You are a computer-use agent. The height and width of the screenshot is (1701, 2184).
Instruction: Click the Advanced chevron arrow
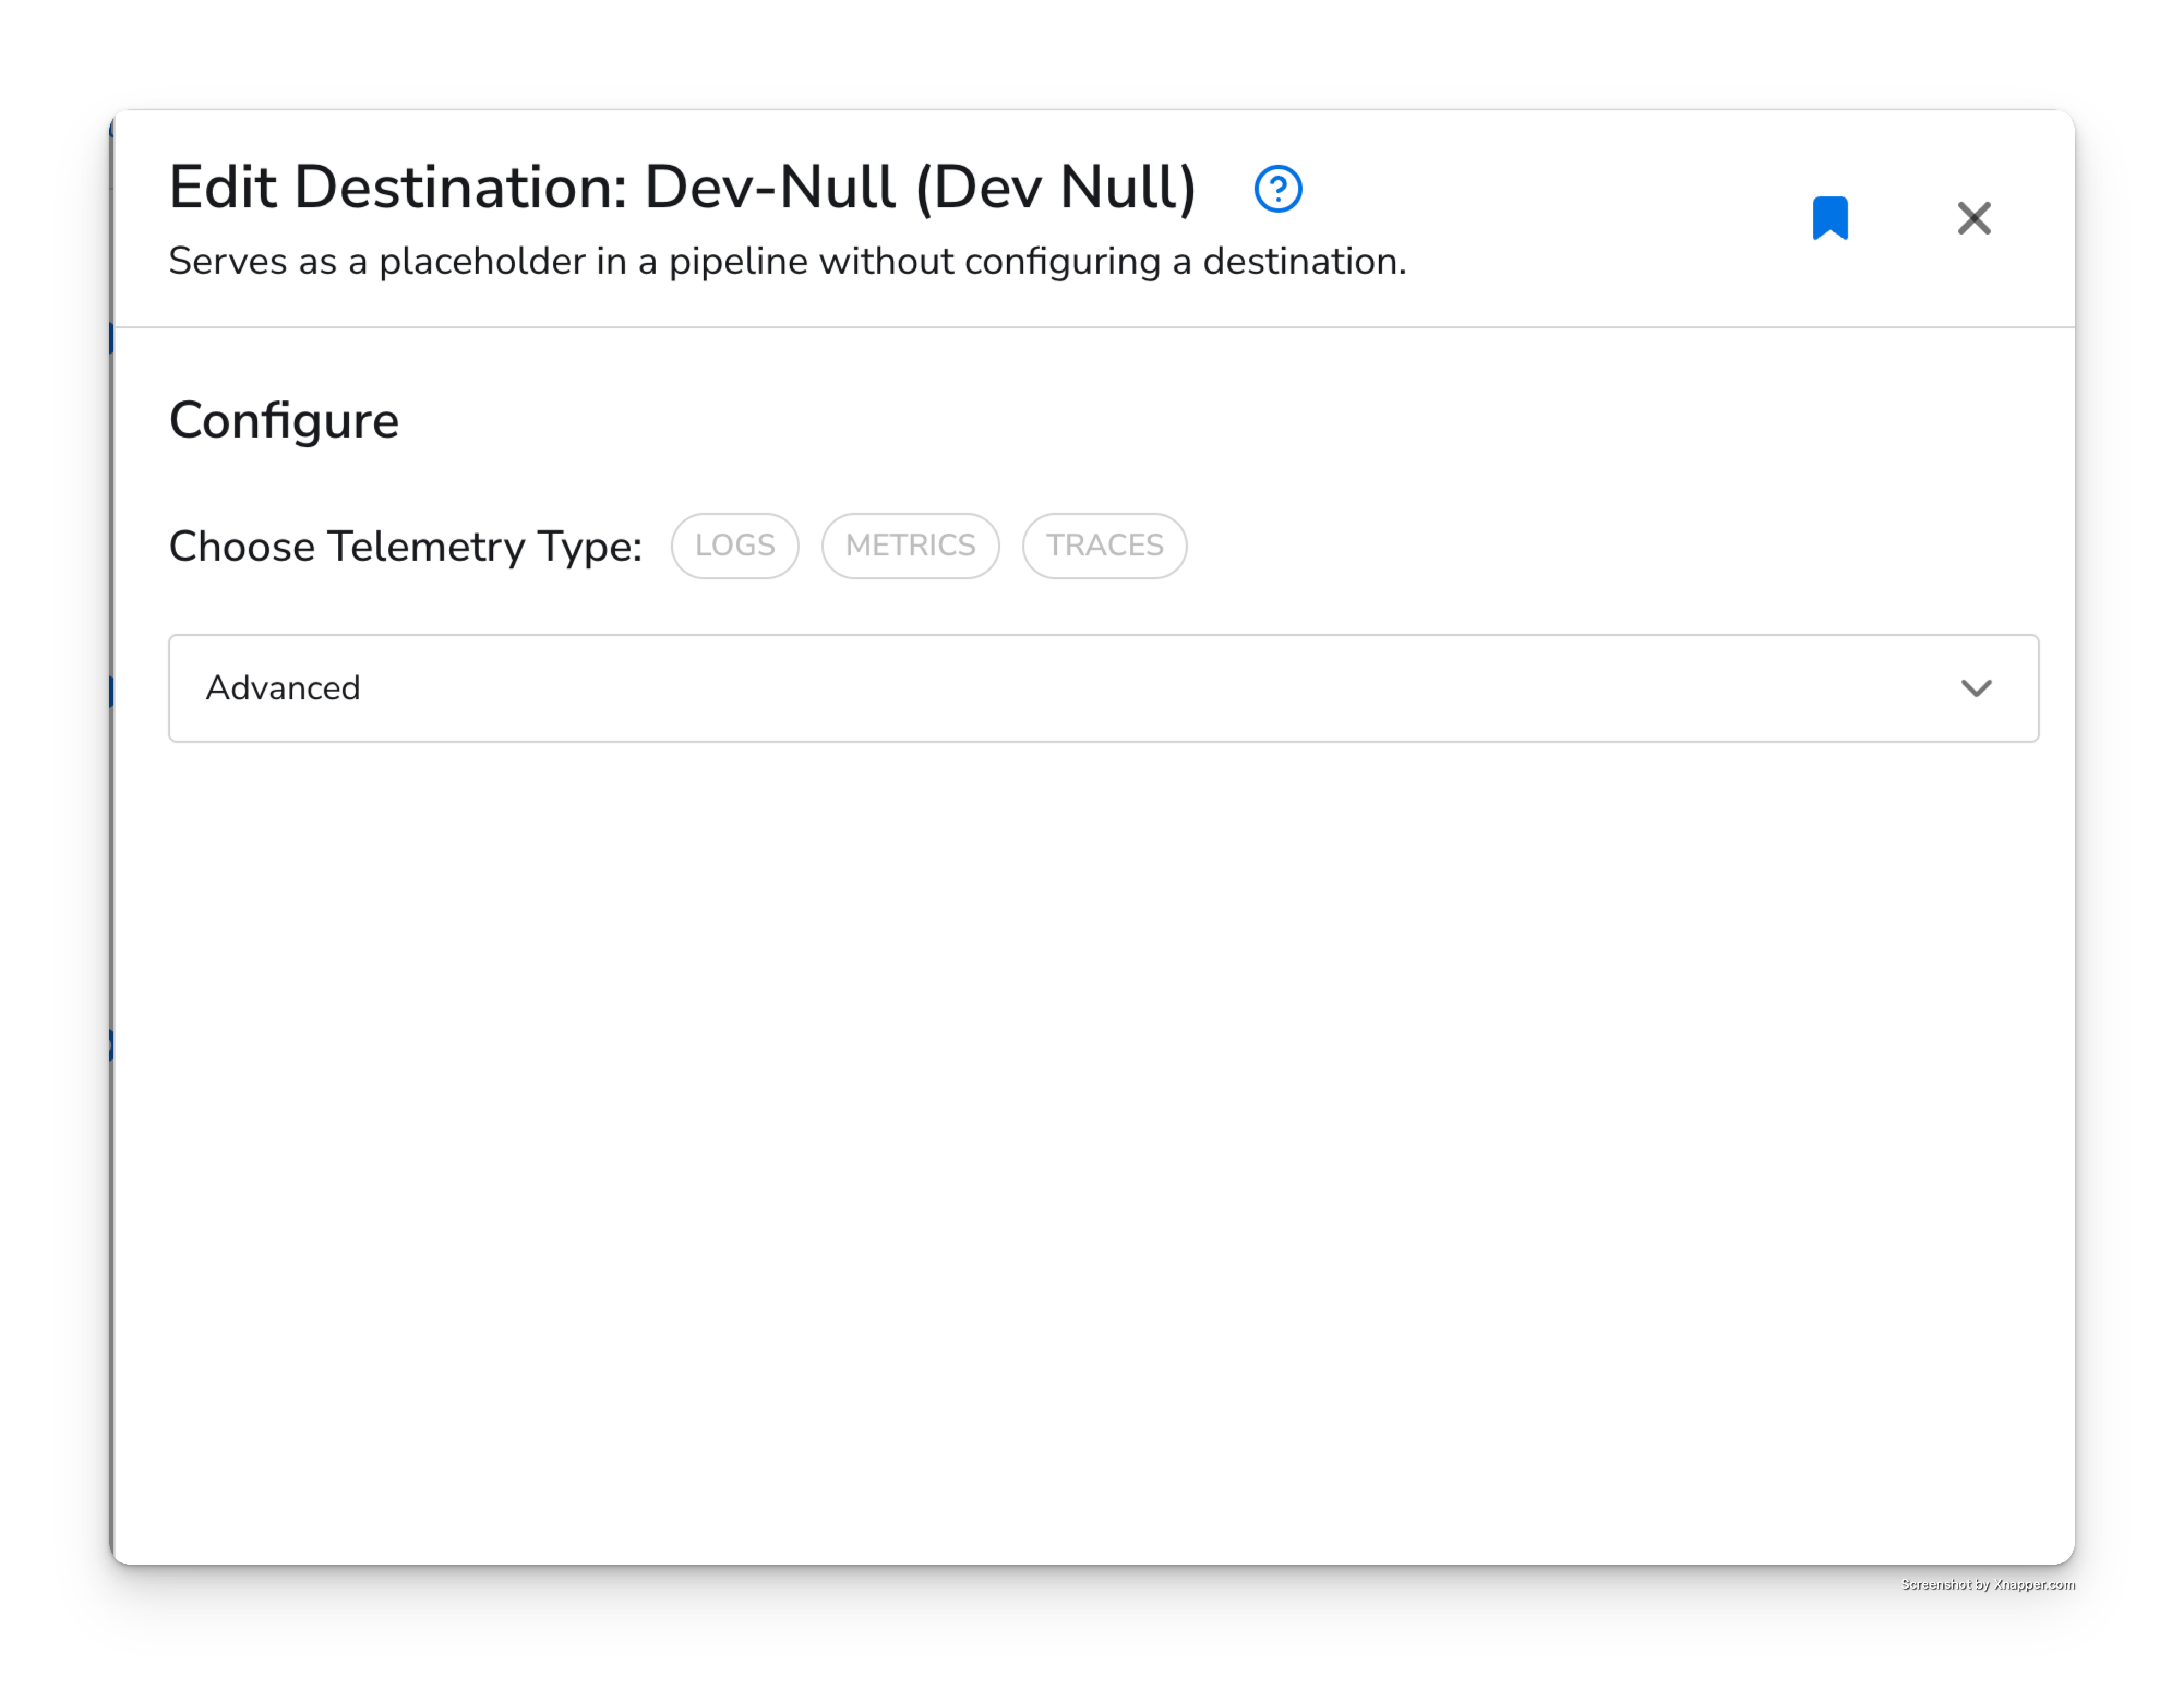(1975, 688)
